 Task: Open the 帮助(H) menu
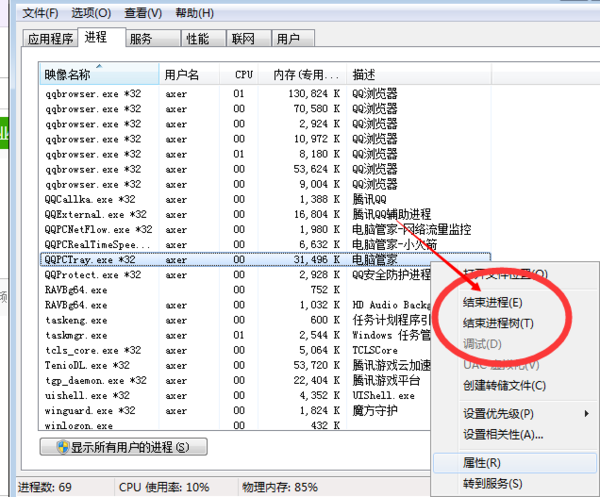[194, 13]
